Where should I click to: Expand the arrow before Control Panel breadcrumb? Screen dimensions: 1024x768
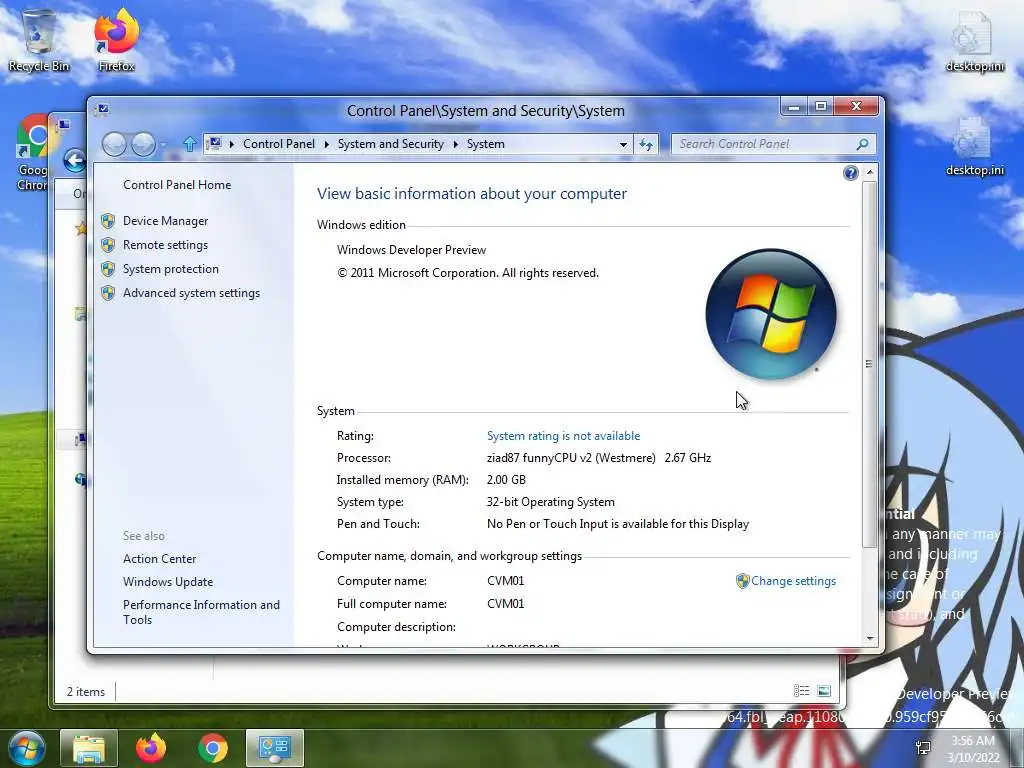tap(231, 144)
